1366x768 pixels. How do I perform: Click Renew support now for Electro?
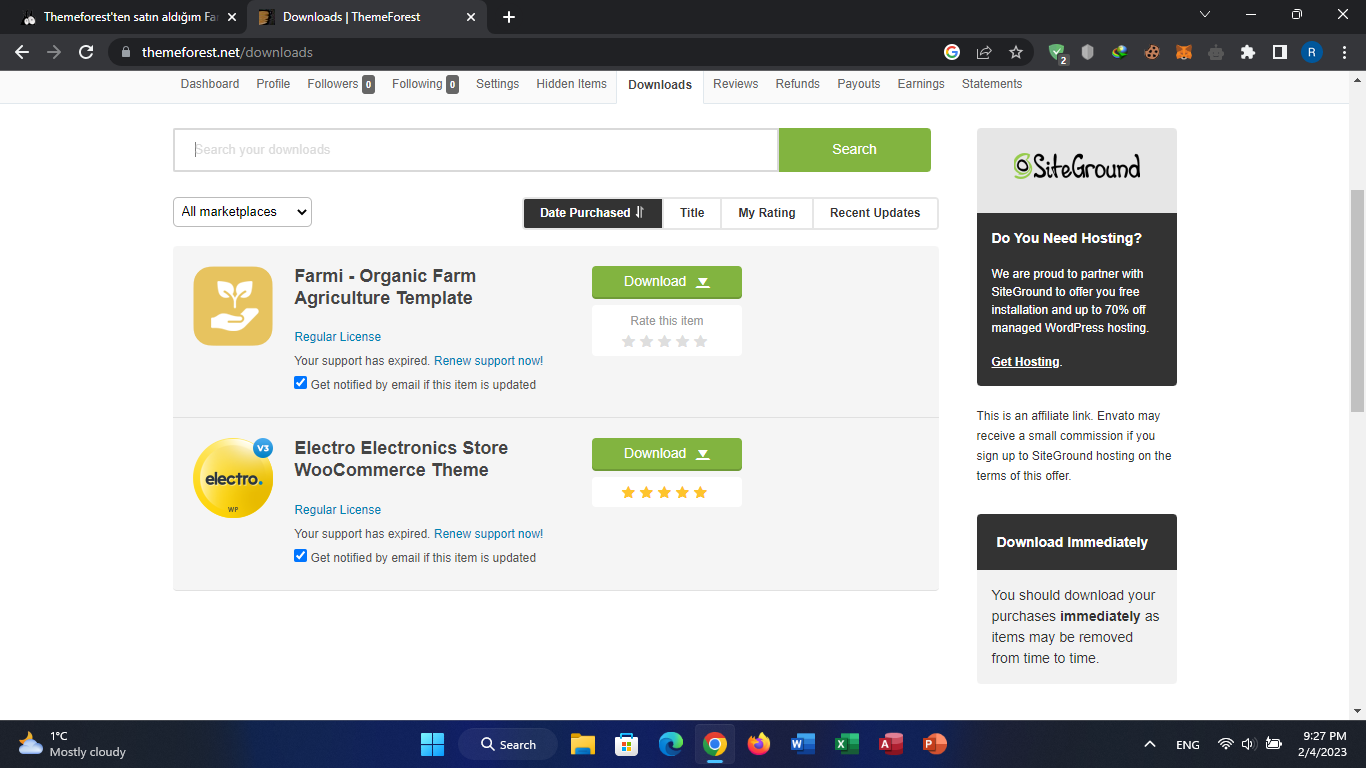coord(489,534)
